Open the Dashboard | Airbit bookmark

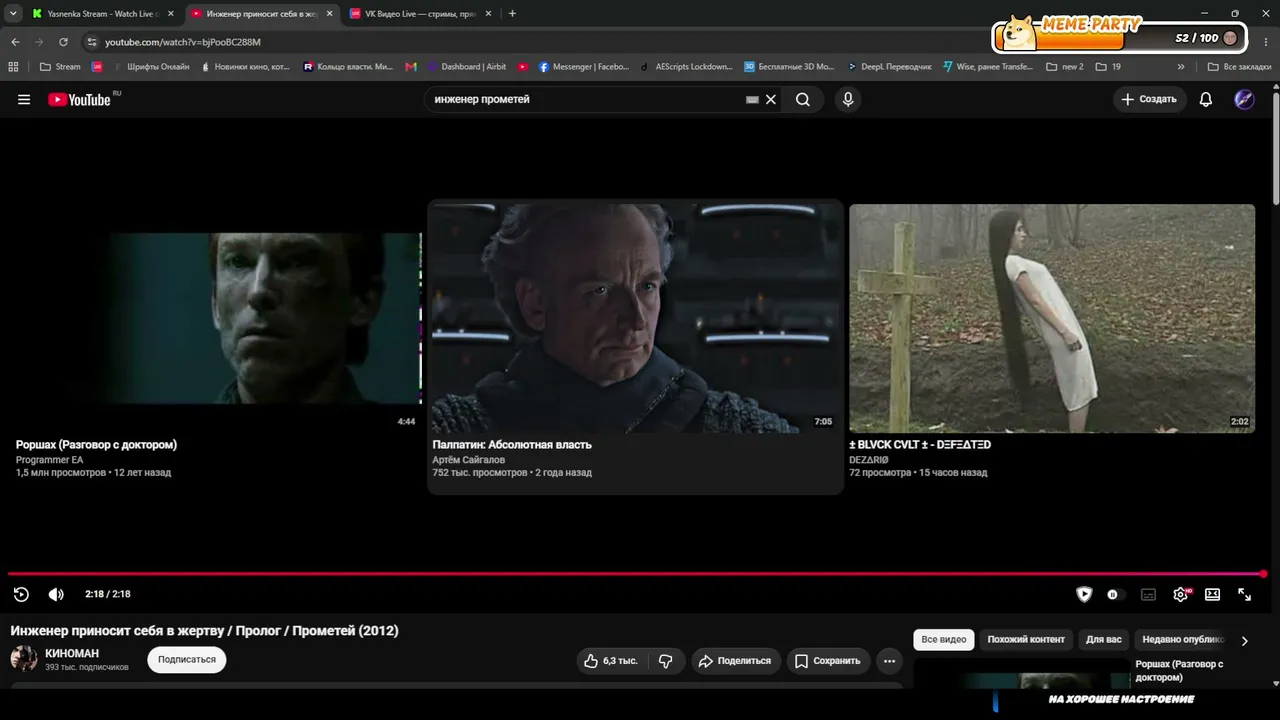pyautogui.click(x=467, y=67)
